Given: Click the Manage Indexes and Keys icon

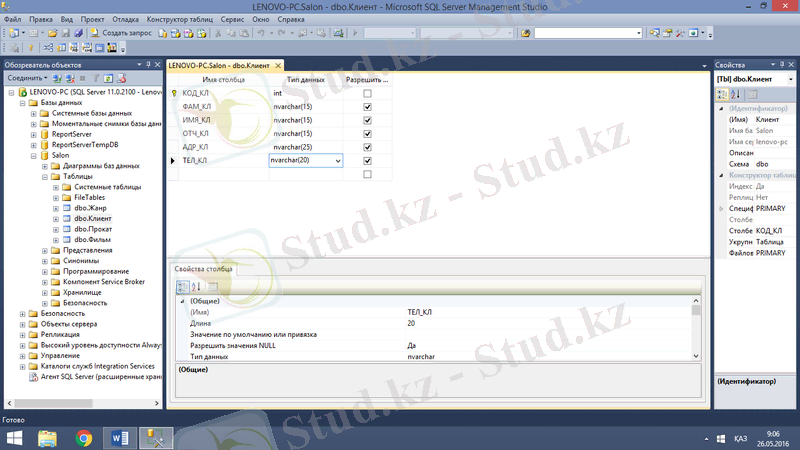Looking at the screenshot, I should click(x=61, y=48).
